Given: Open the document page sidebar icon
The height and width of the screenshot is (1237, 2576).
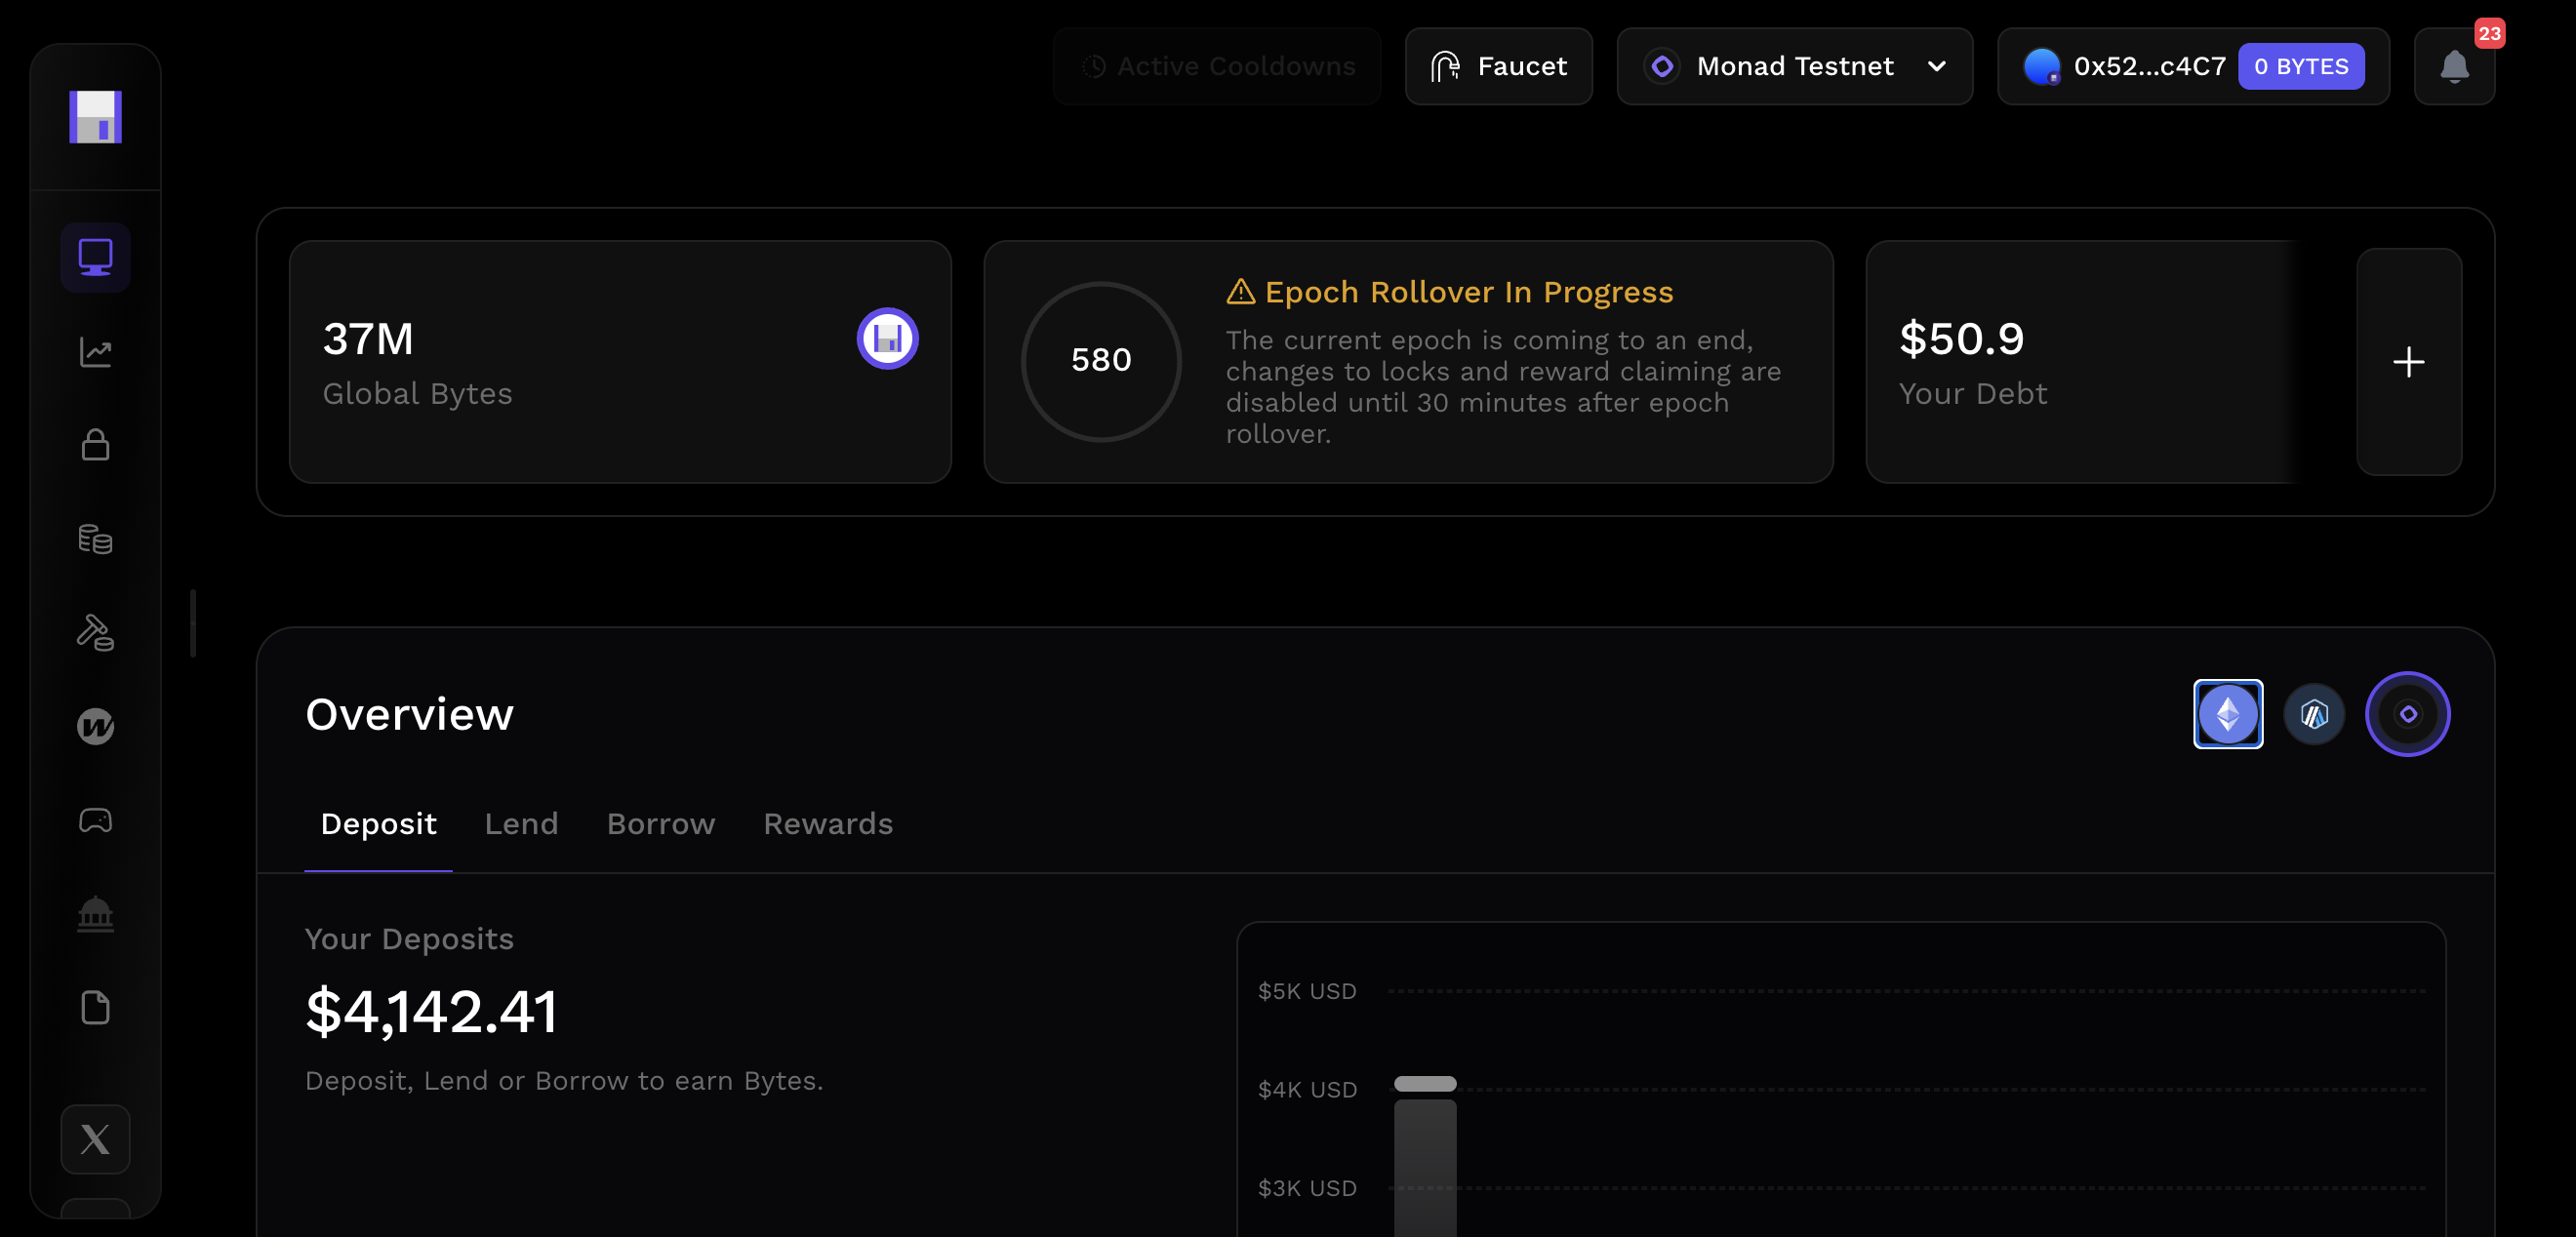Looking at the screenshot, I should tap(95, 1008).
